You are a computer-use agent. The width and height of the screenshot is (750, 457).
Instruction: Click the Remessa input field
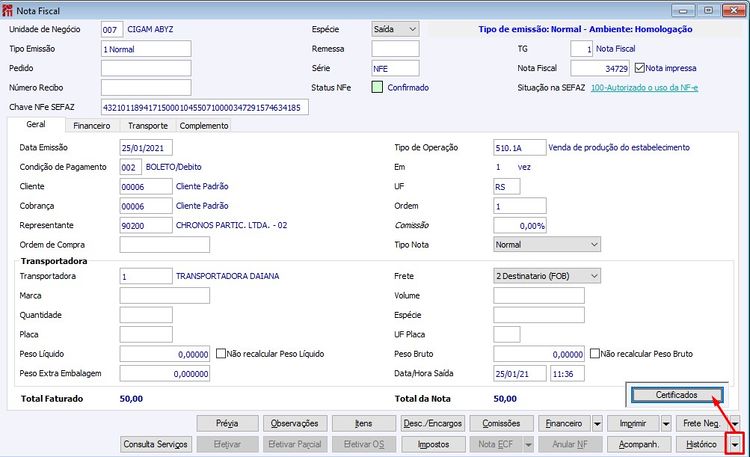click(x=395, y=49)
